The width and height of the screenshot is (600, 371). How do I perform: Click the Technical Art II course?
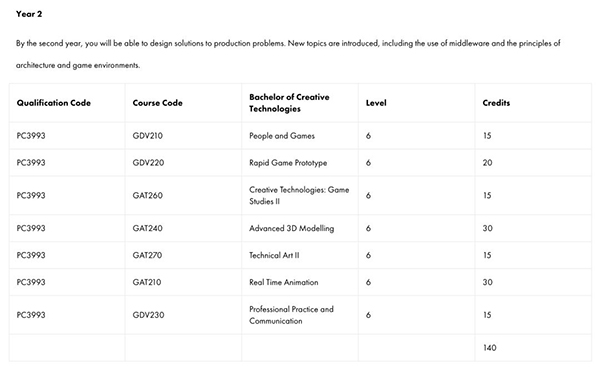(274, 255)
